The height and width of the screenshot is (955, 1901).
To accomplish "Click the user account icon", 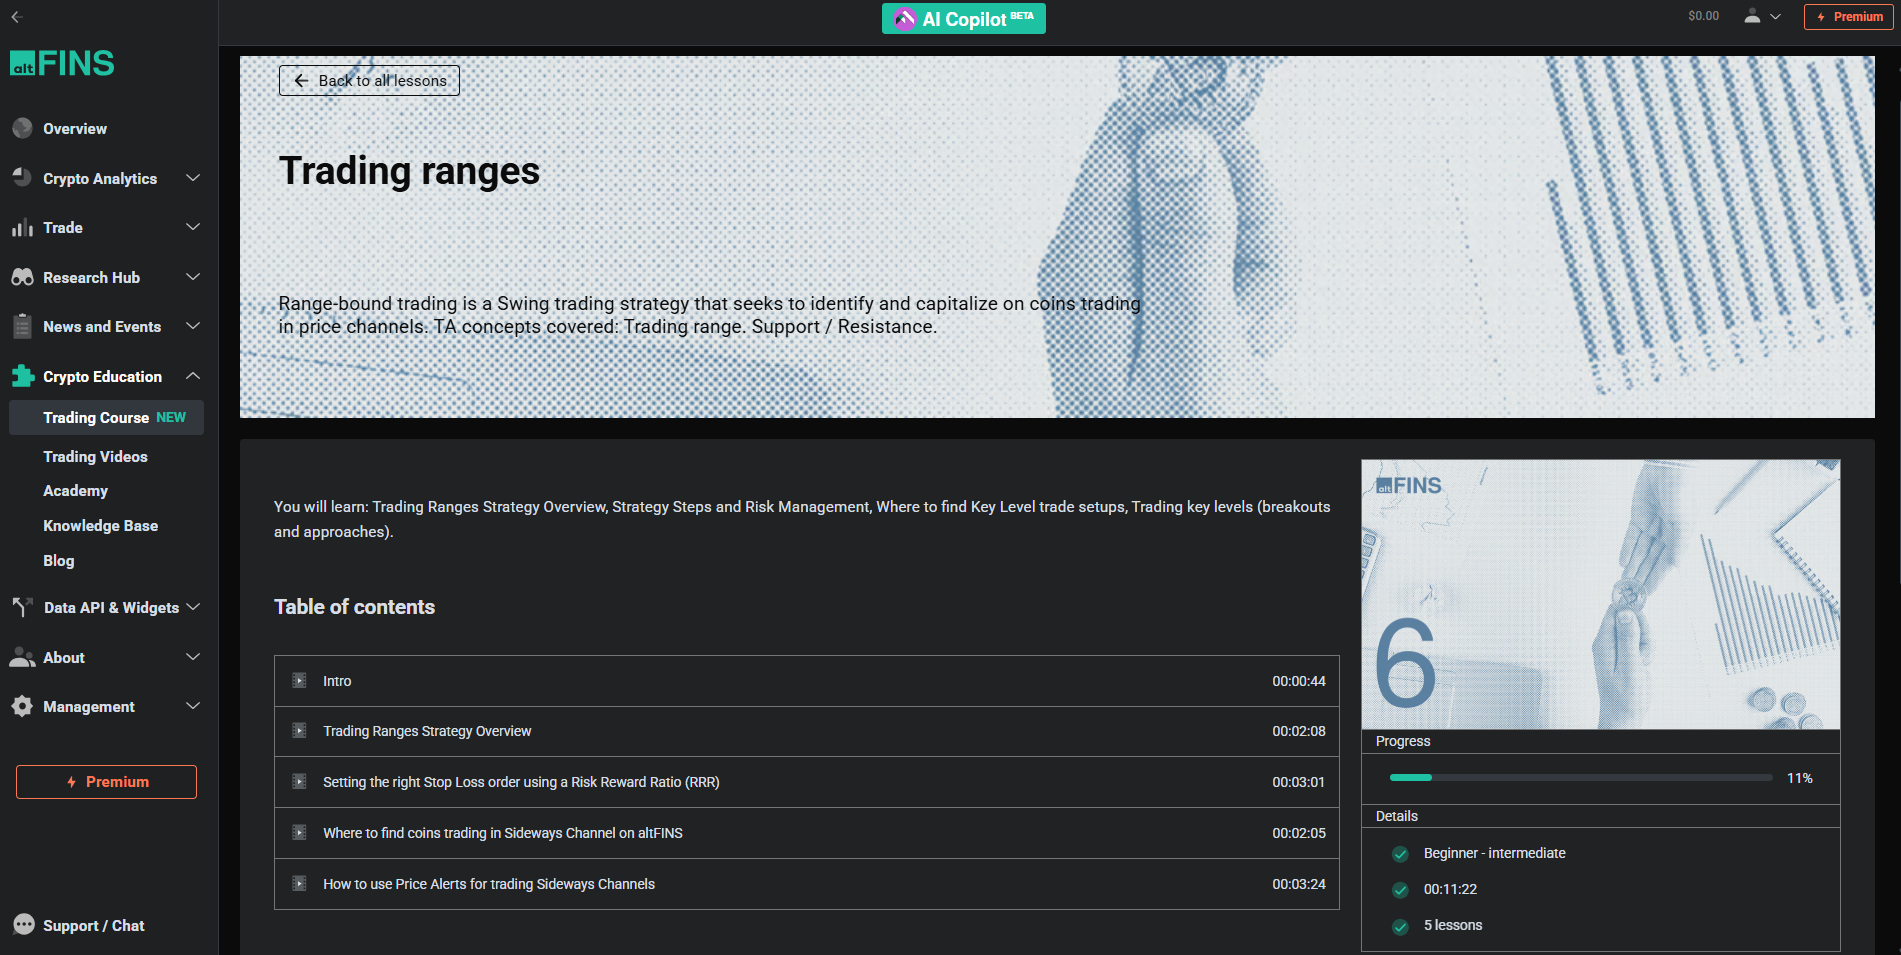I will (1752, 16).
